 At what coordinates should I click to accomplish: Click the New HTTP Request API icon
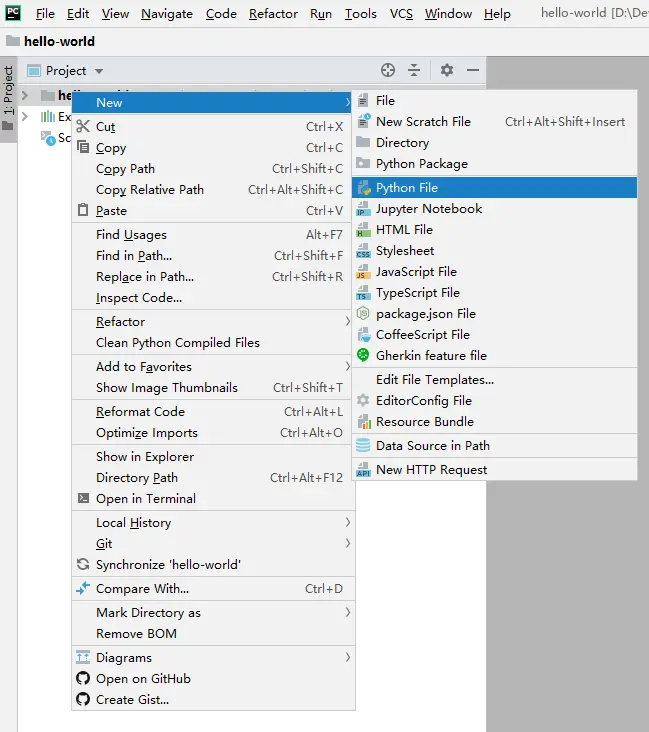(x=363, y=469)
